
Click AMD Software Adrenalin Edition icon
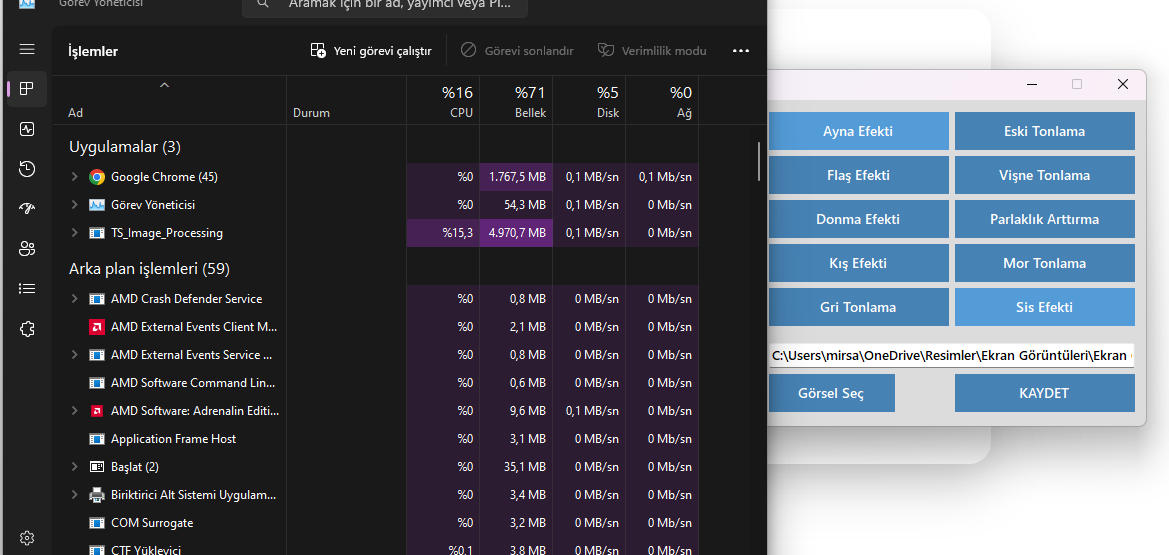tap(97, 410)
